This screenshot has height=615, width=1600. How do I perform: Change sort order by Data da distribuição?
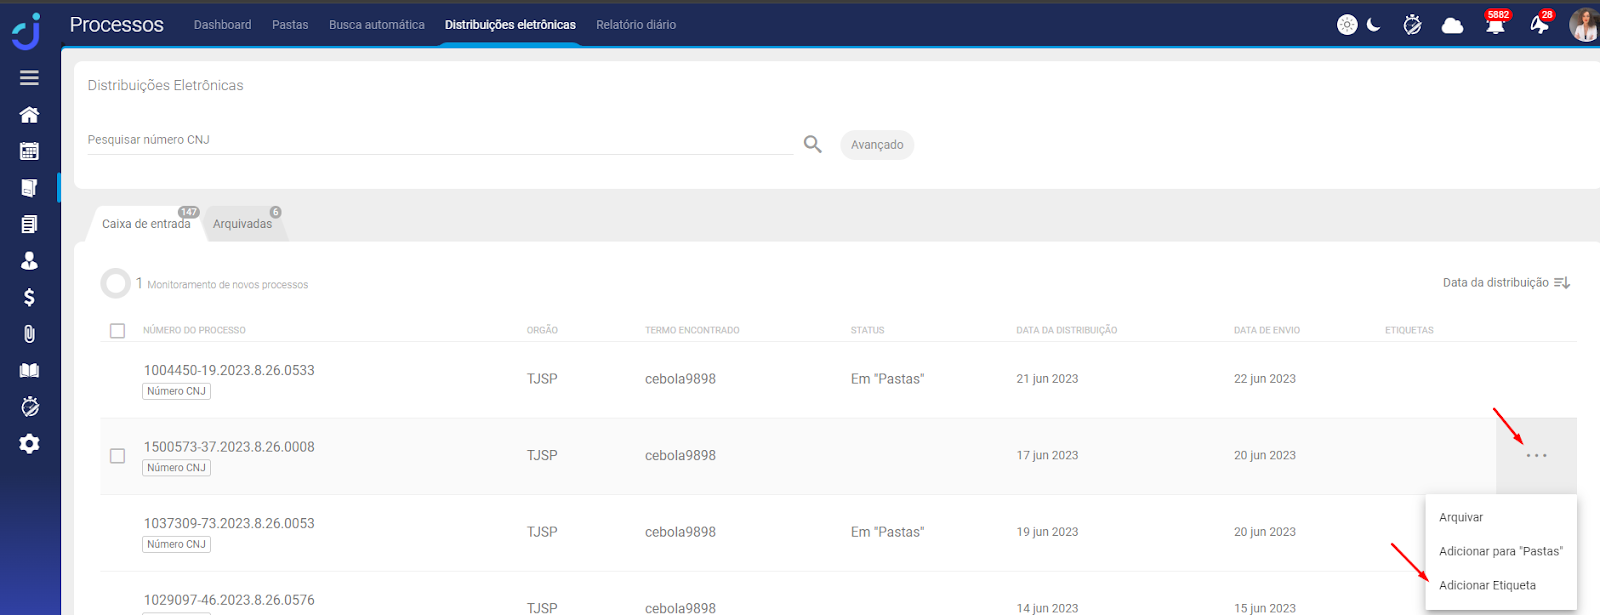click(1505, 283)
